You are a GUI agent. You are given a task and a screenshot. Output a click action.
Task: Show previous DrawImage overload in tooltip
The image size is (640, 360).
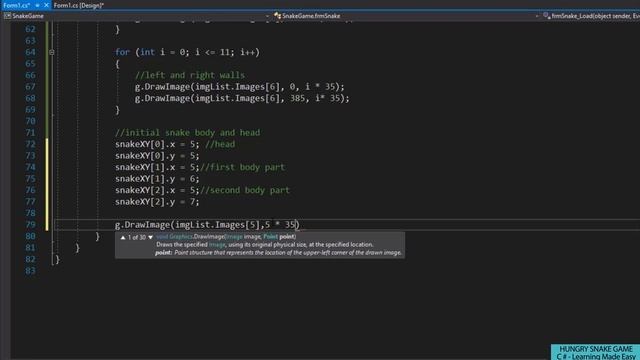(x=123, y=237)
